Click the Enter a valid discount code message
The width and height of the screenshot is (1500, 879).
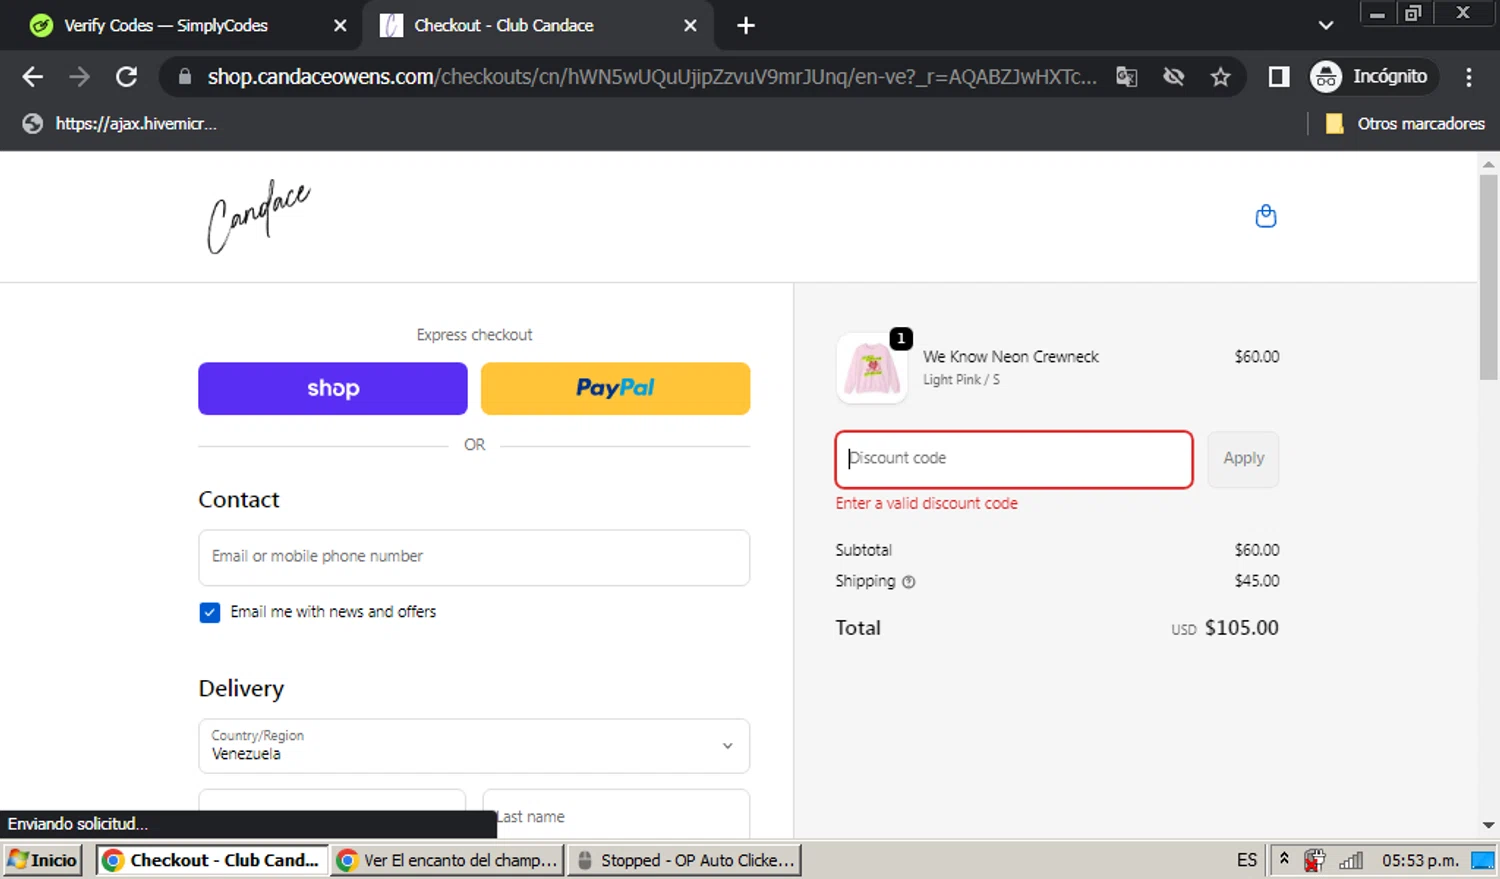tap(926, 504)
